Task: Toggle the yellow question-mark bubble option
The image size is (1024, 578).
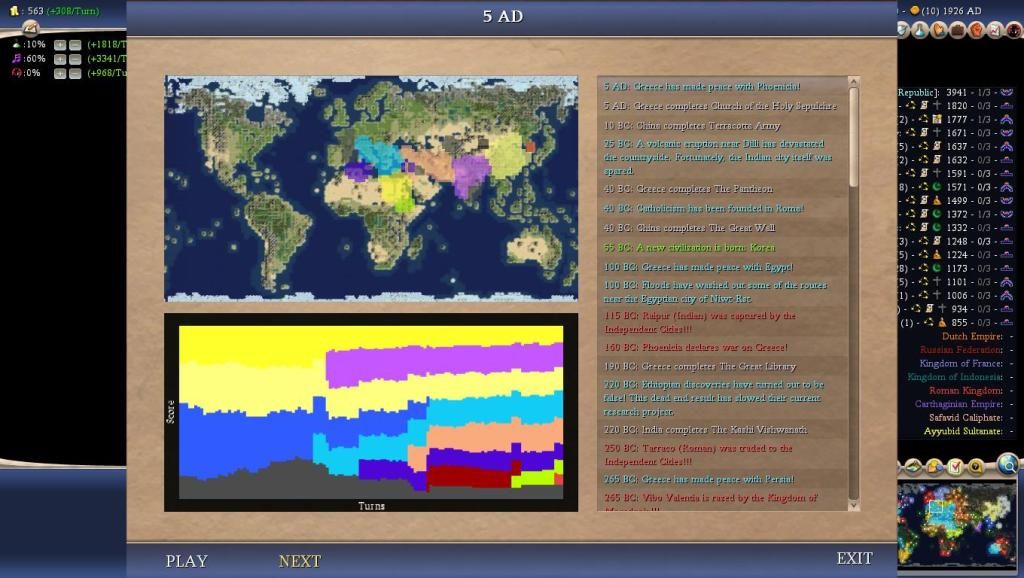Action: tap(976, 467)
